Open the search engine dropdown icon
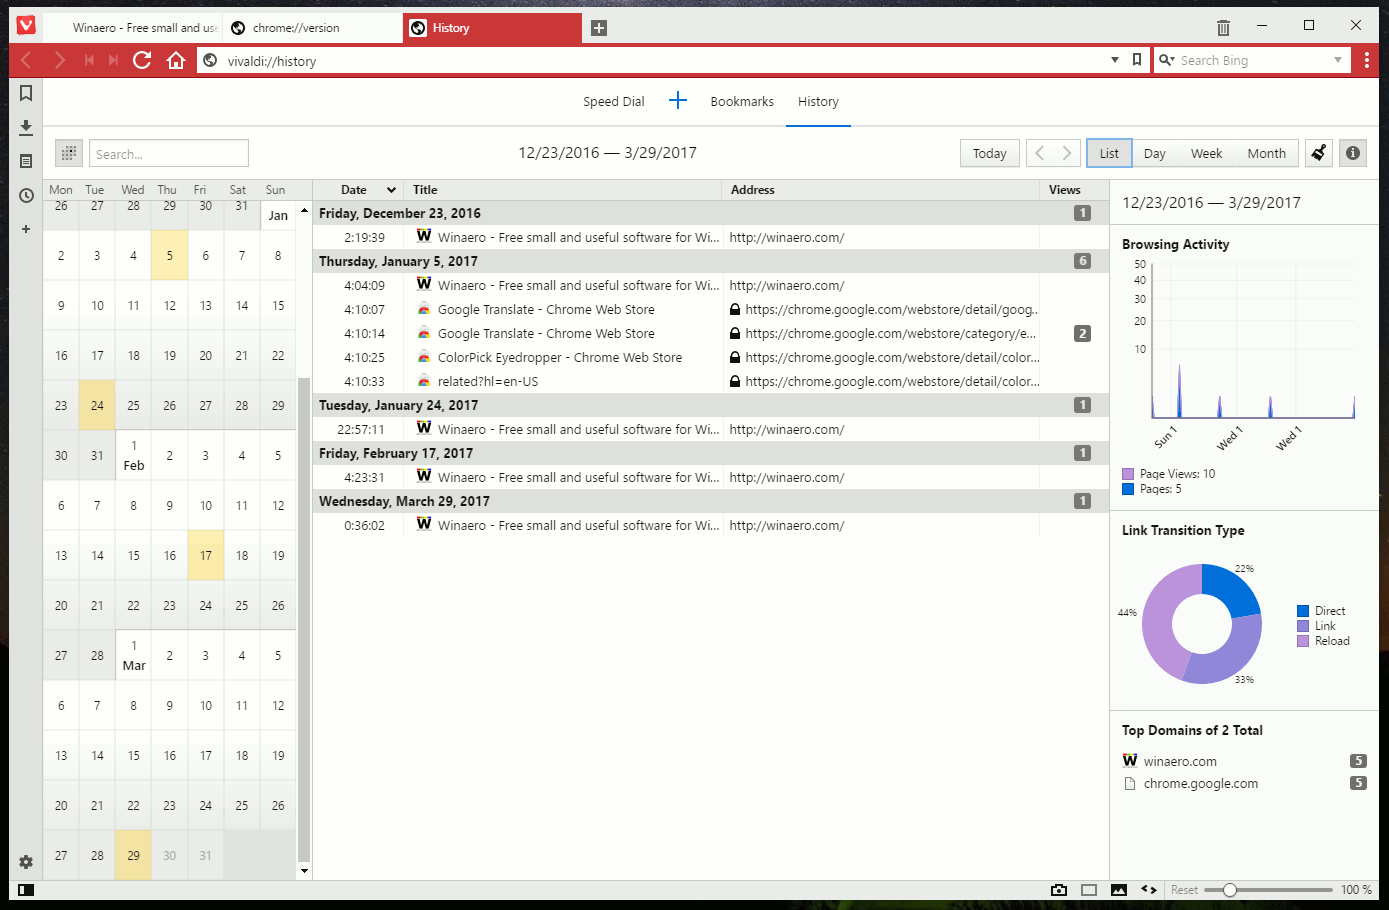 (1166, 60)
